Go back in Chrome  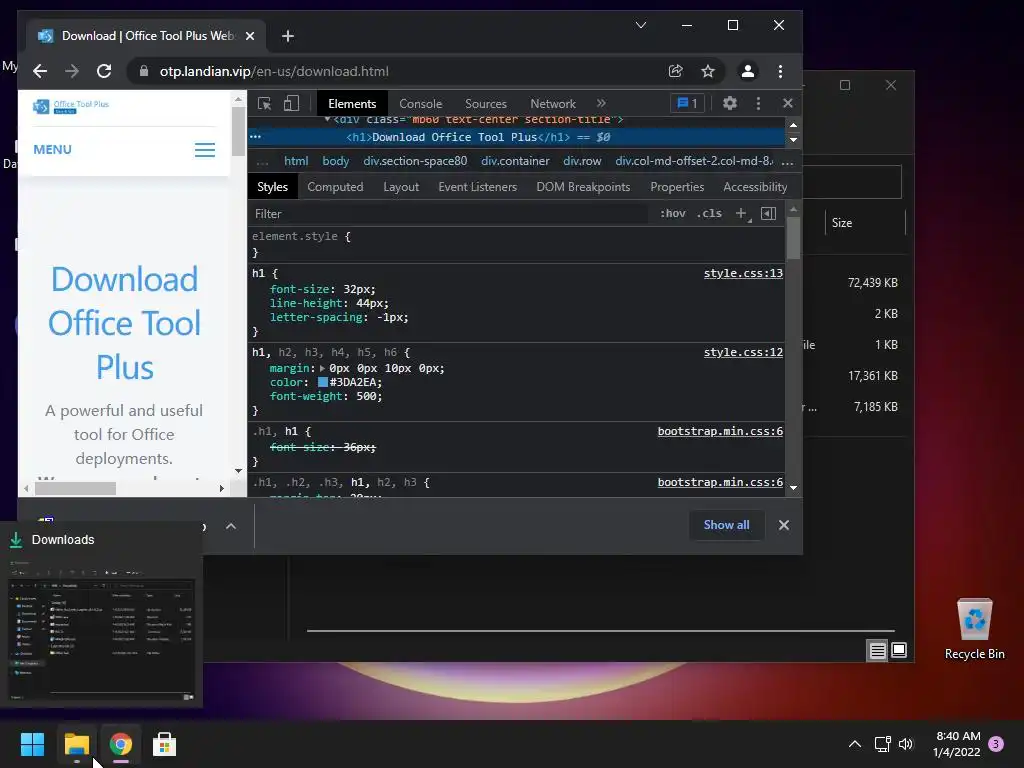coord(40,71)
